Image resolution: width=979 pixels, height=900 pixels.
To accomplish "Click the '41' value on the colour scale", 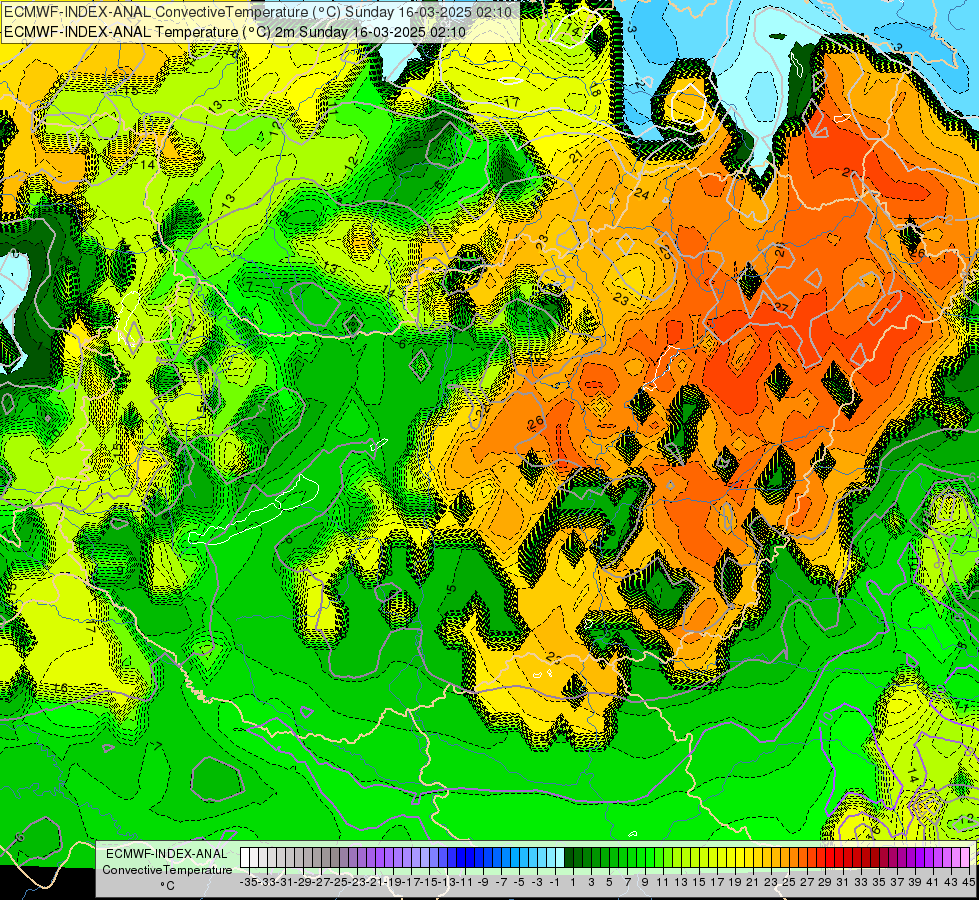I will [x=932, y=882].
